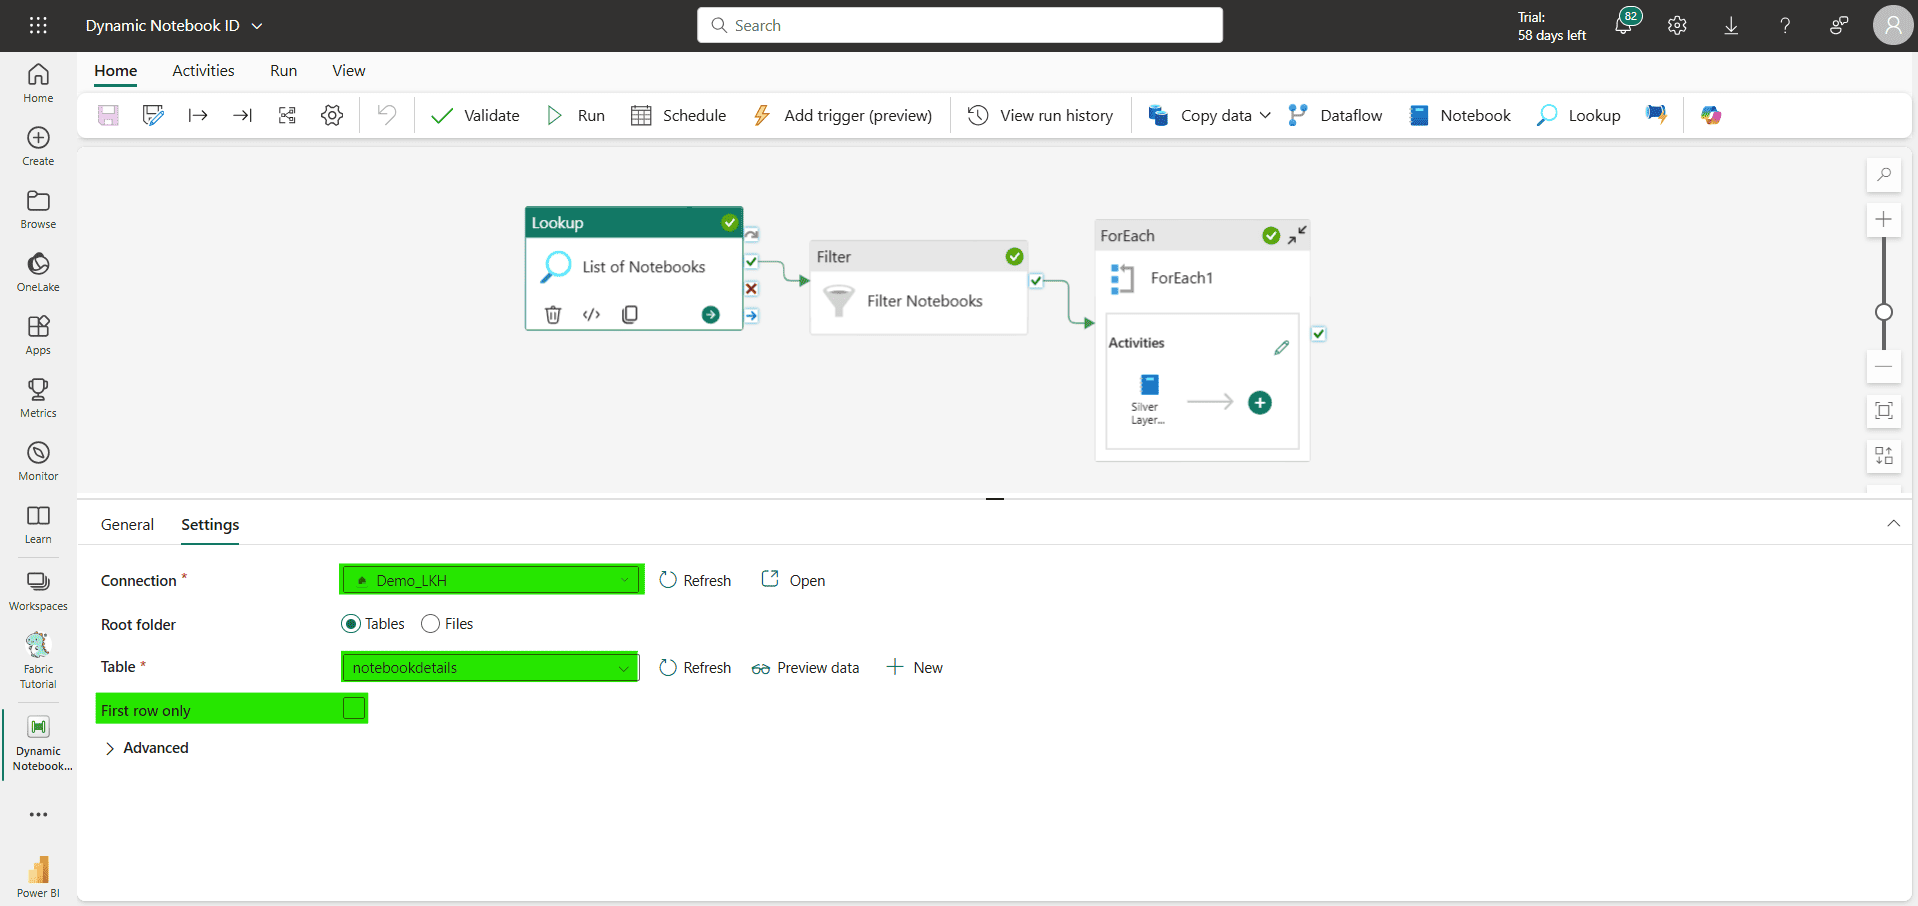View code of the Lookup activity
1918x906 pixels.
[591, 315]
